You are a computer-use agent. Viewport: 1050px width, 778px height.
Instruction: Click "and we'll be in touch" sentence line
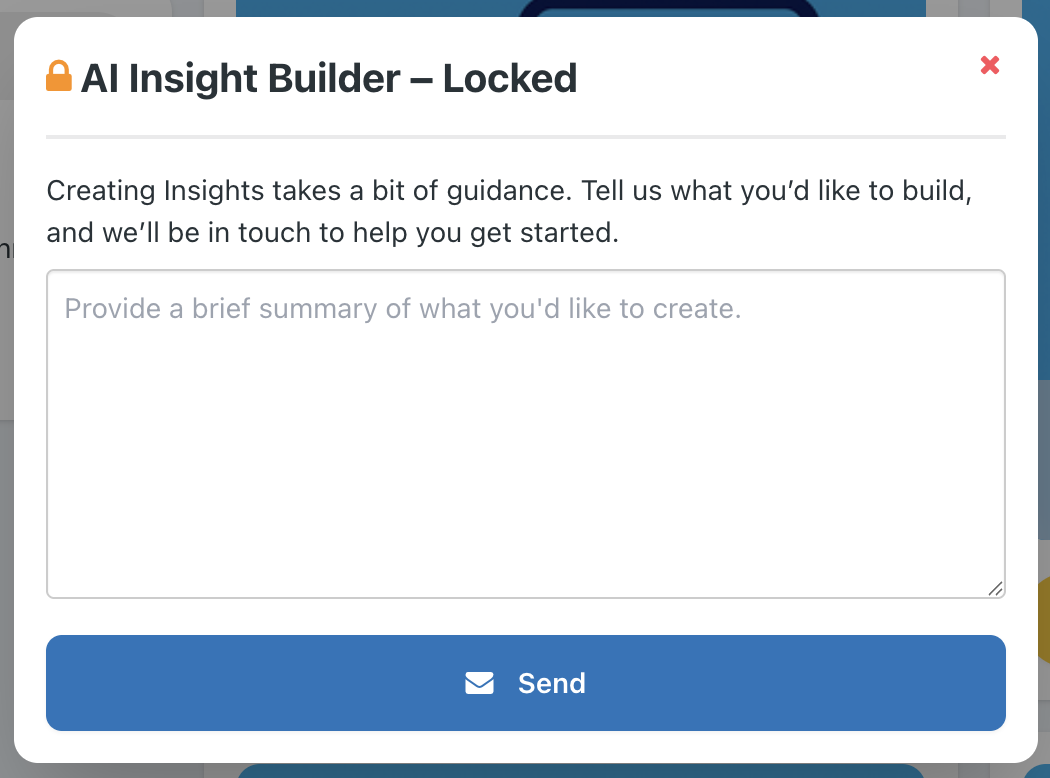coord(333,233)
